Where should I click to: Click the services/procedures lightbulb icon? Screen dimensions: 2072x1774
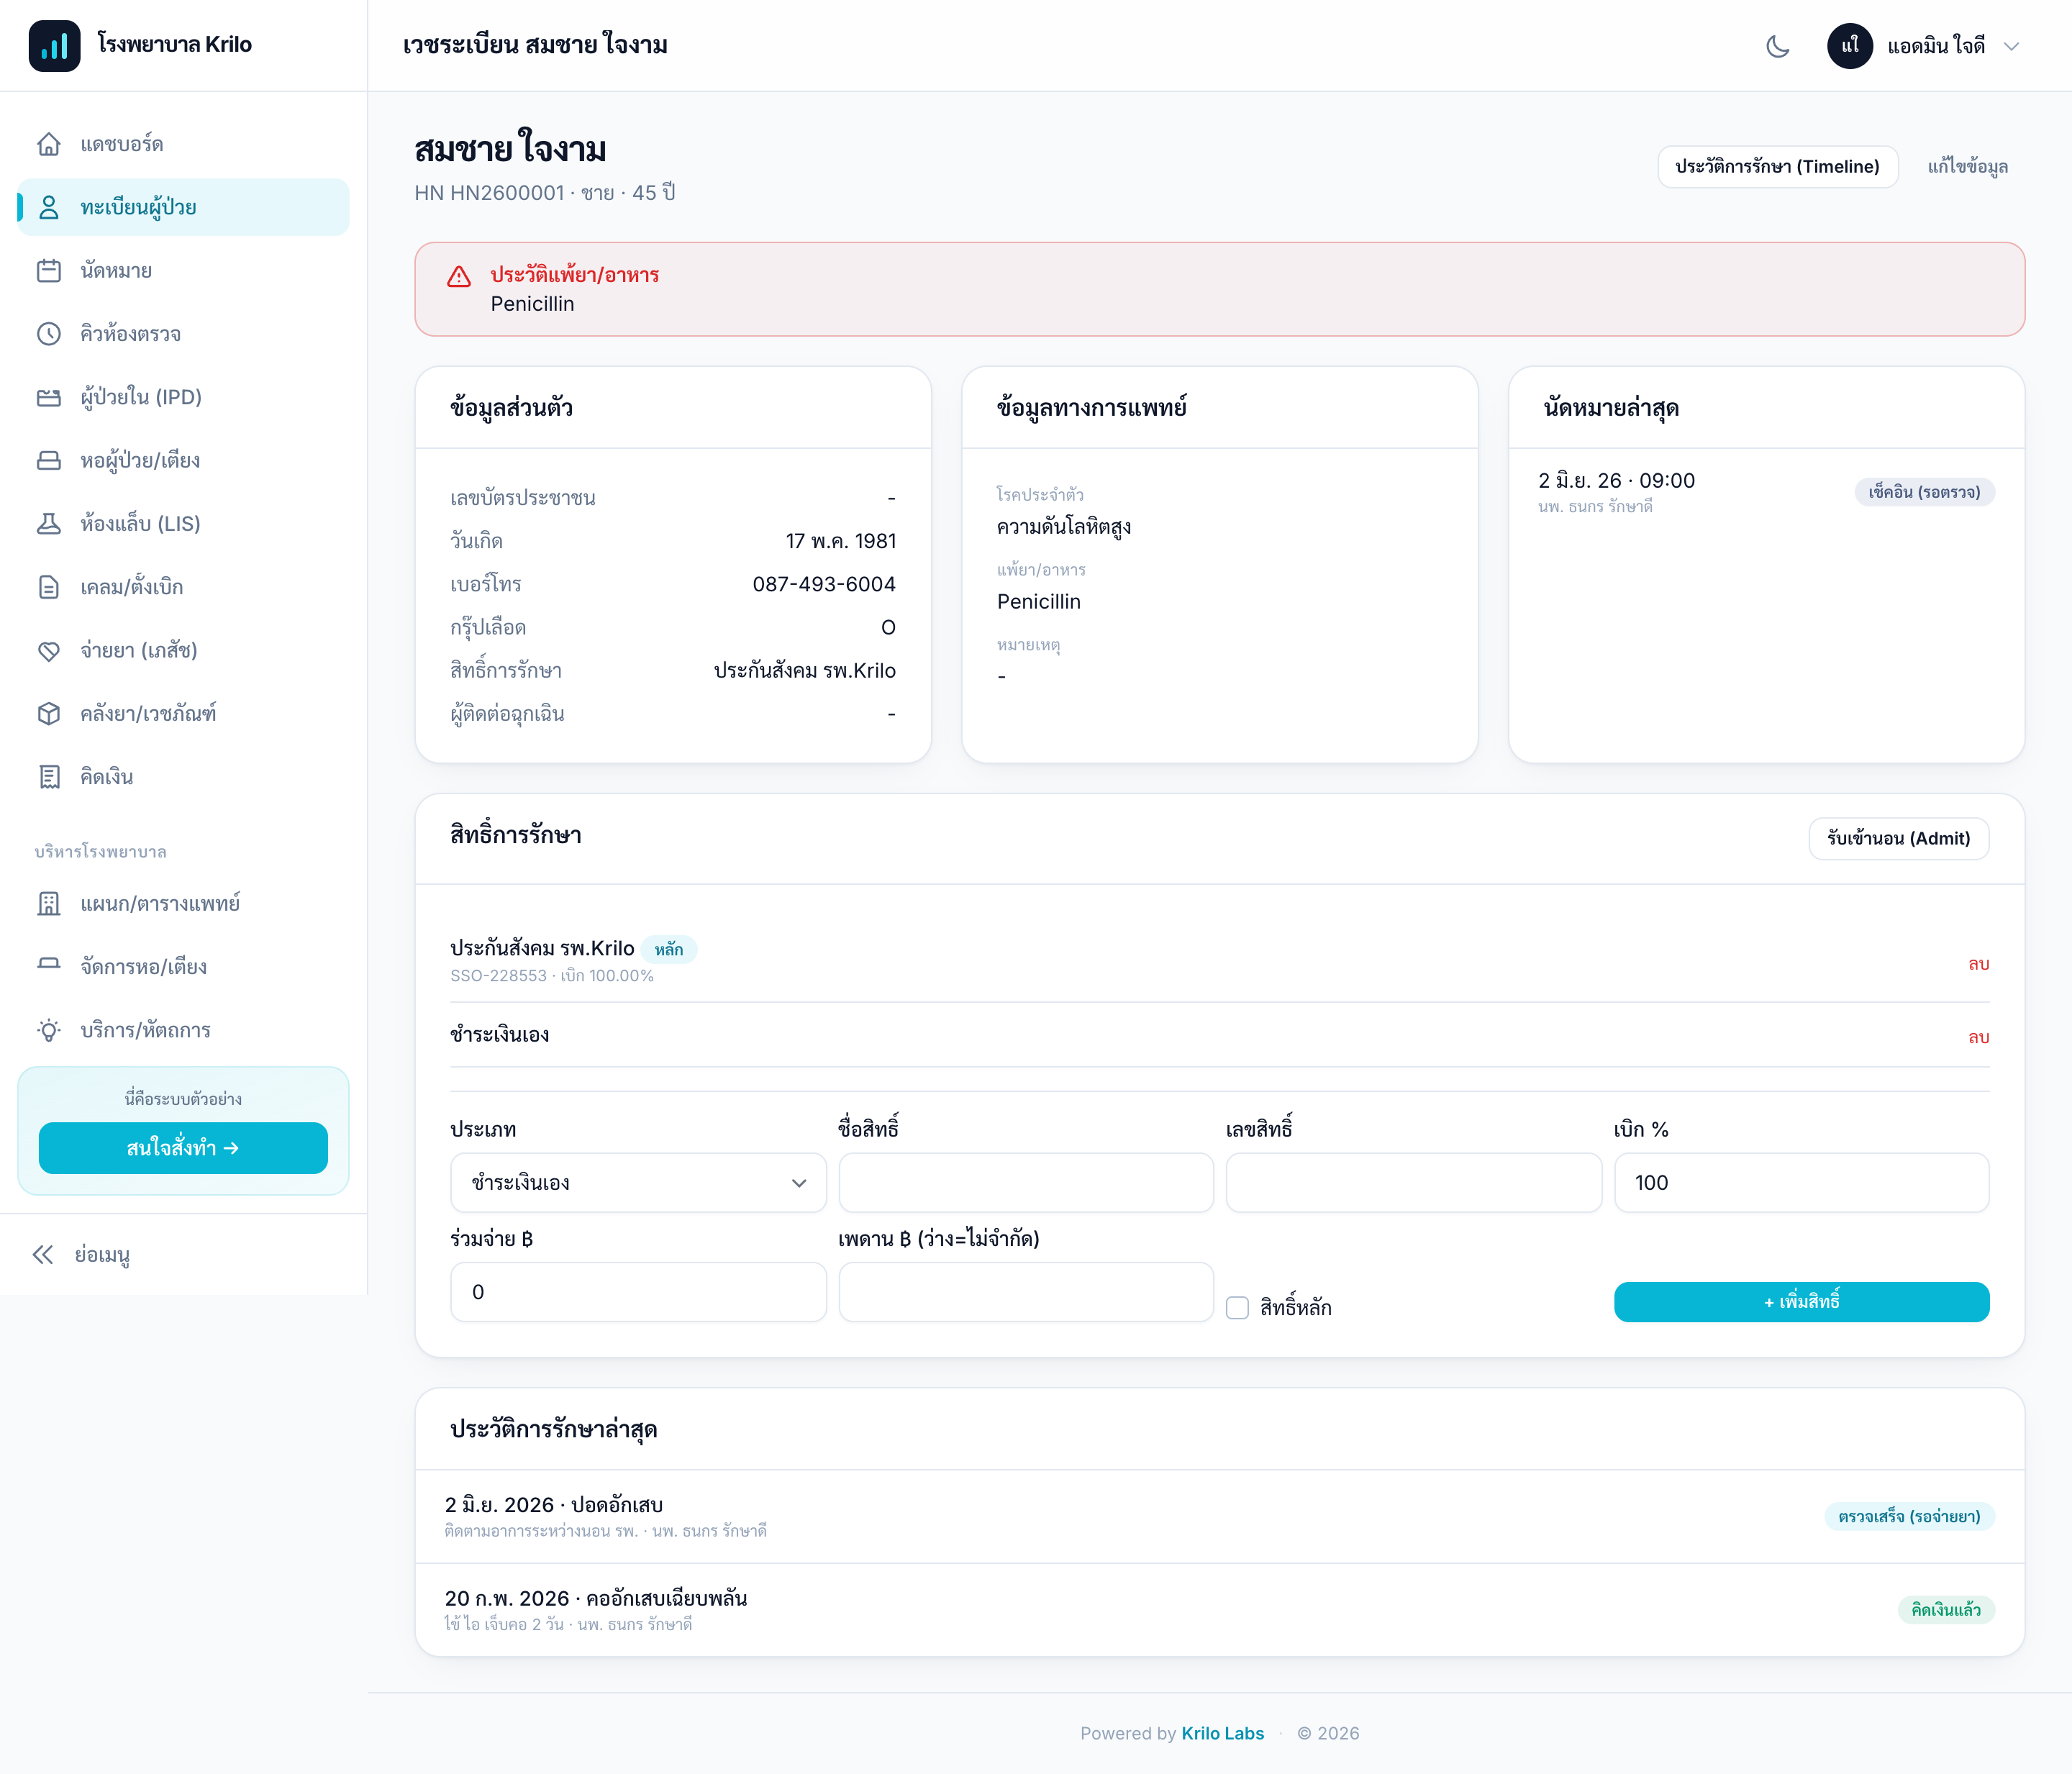click(49, 1030)
